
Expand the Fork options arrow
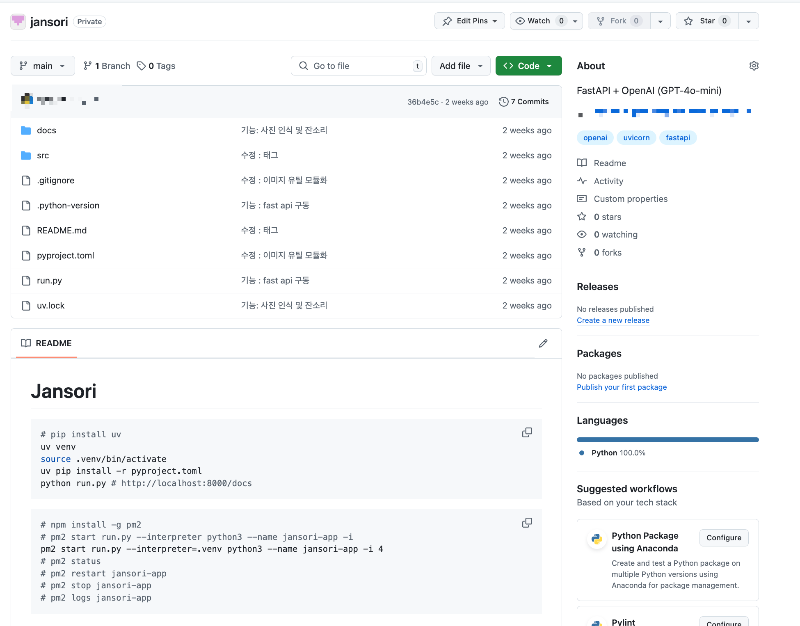(660, 21)
